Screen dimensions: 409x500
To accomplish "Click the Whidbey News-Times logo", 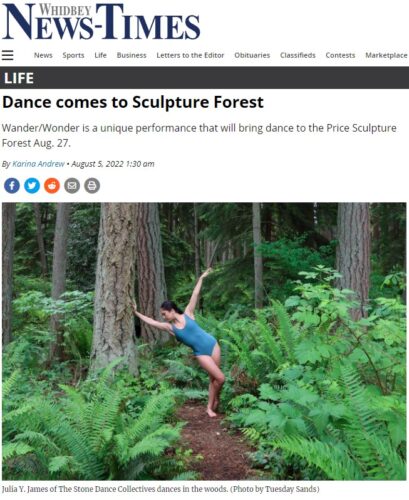I will [x=101, y=22].
